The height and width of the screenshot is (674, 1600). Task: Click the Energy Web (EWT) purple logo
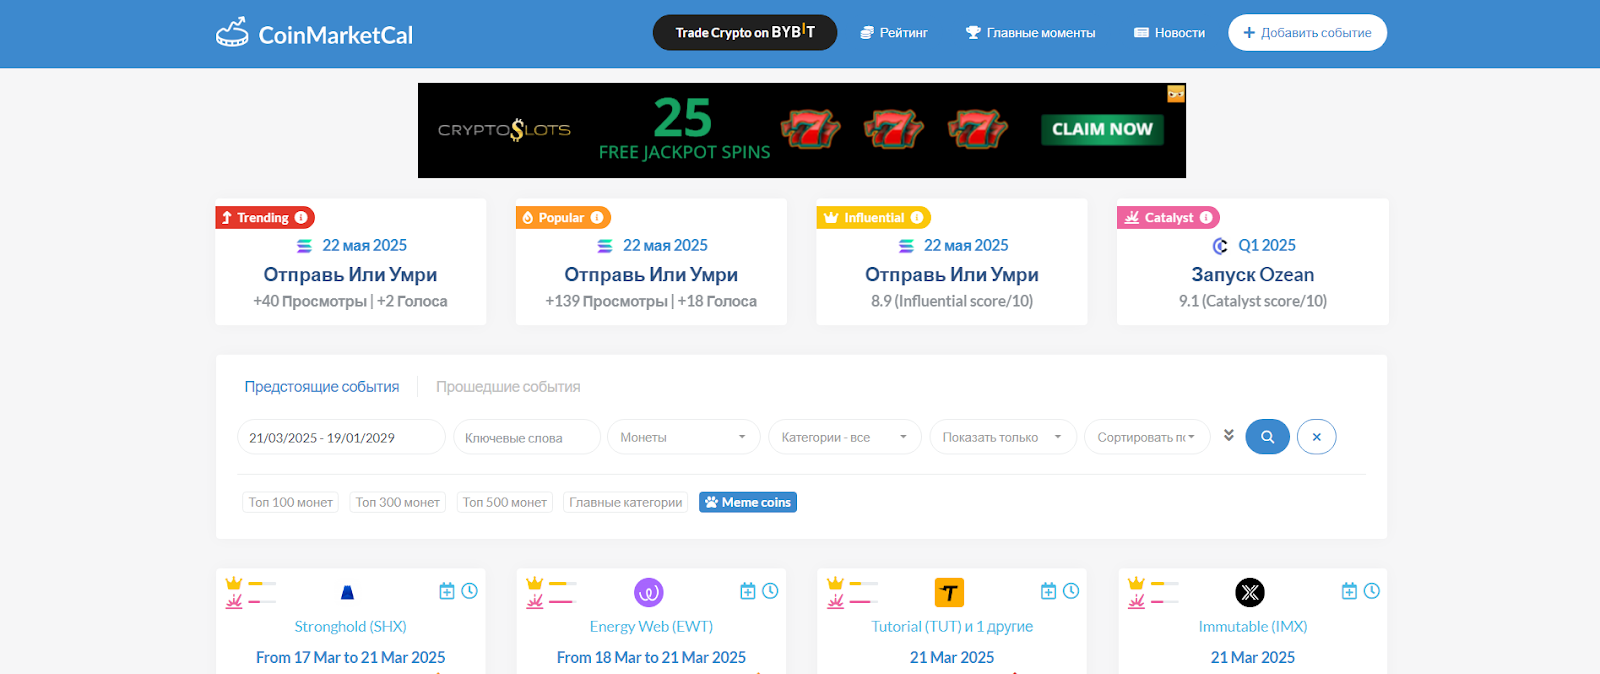(x=649, y=592)
